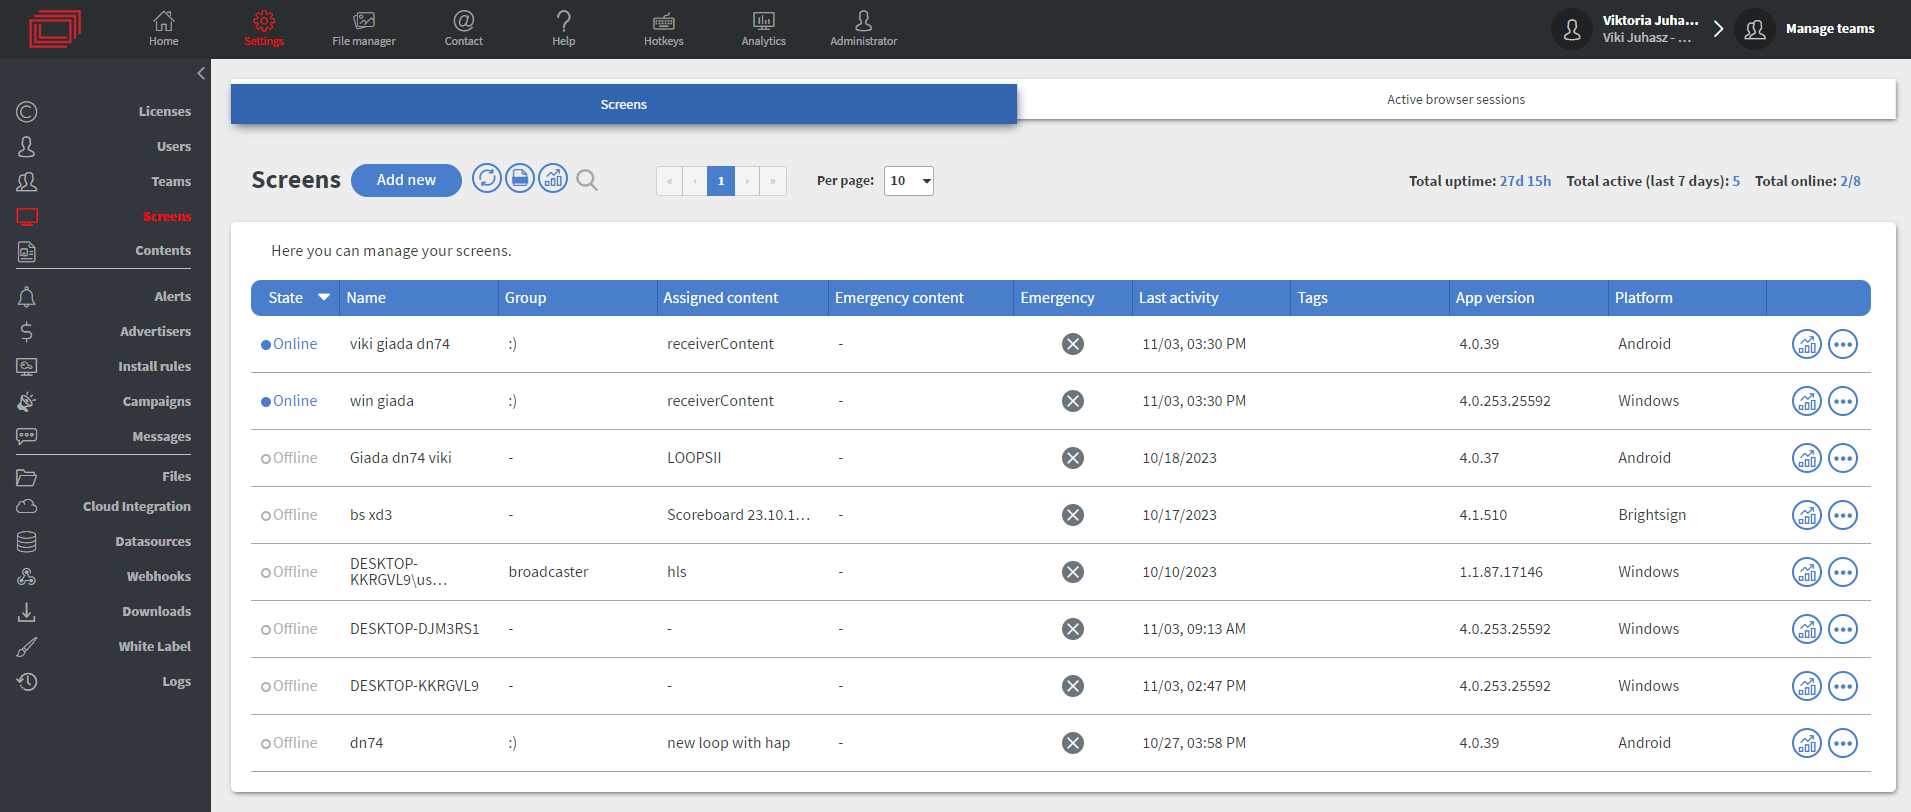Open Campaigns in the sidebar

[x=104, y=401]
